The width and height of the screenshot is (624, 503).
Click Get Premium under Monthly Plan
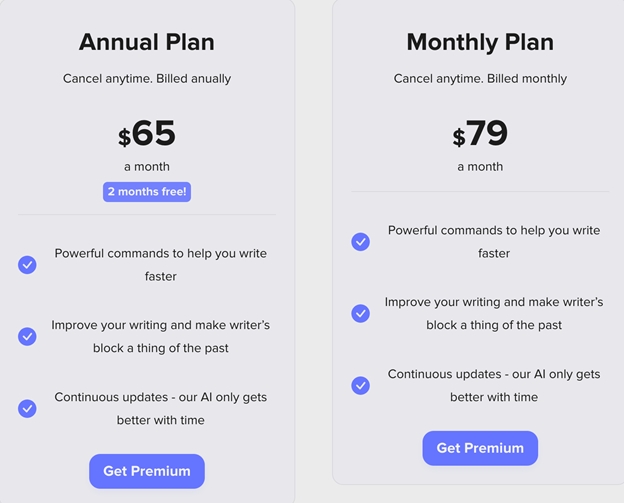click(x=480, y=448)
